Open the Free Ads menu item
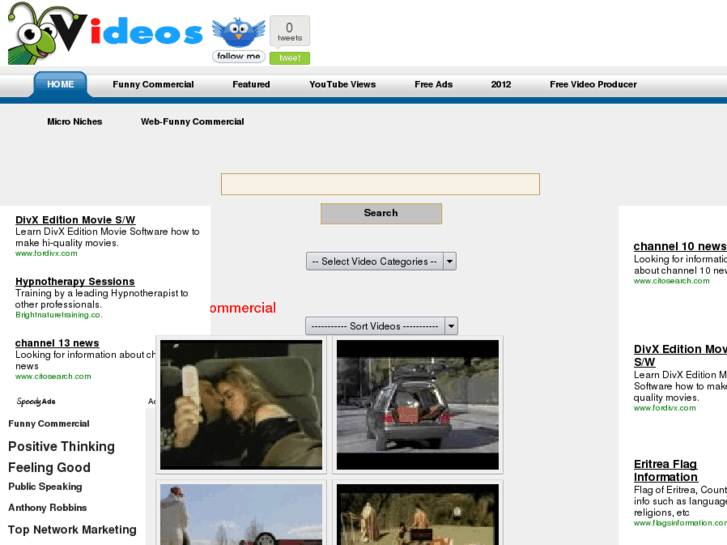The width and height of the screenshot is (727, 545). click(433, 84)
